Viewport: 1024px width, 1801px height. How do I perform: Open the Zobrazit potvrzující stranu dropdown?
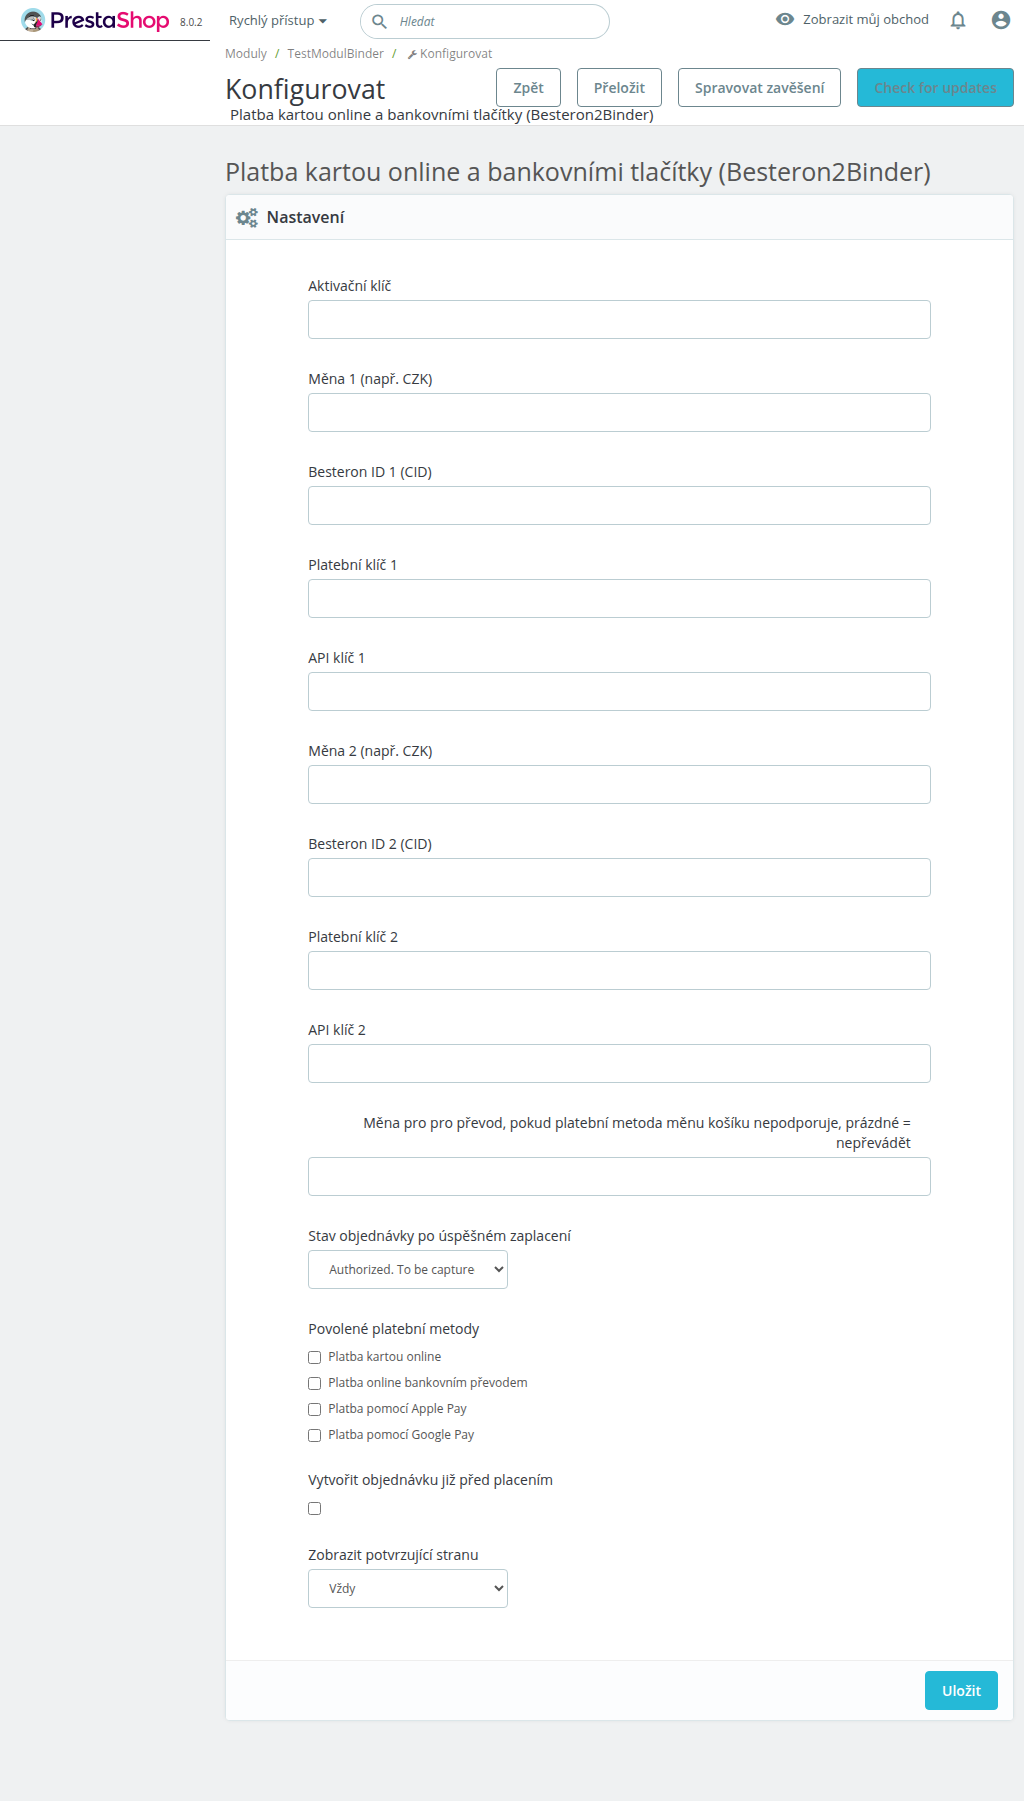pyautogui.click(x=407, y=1588)
